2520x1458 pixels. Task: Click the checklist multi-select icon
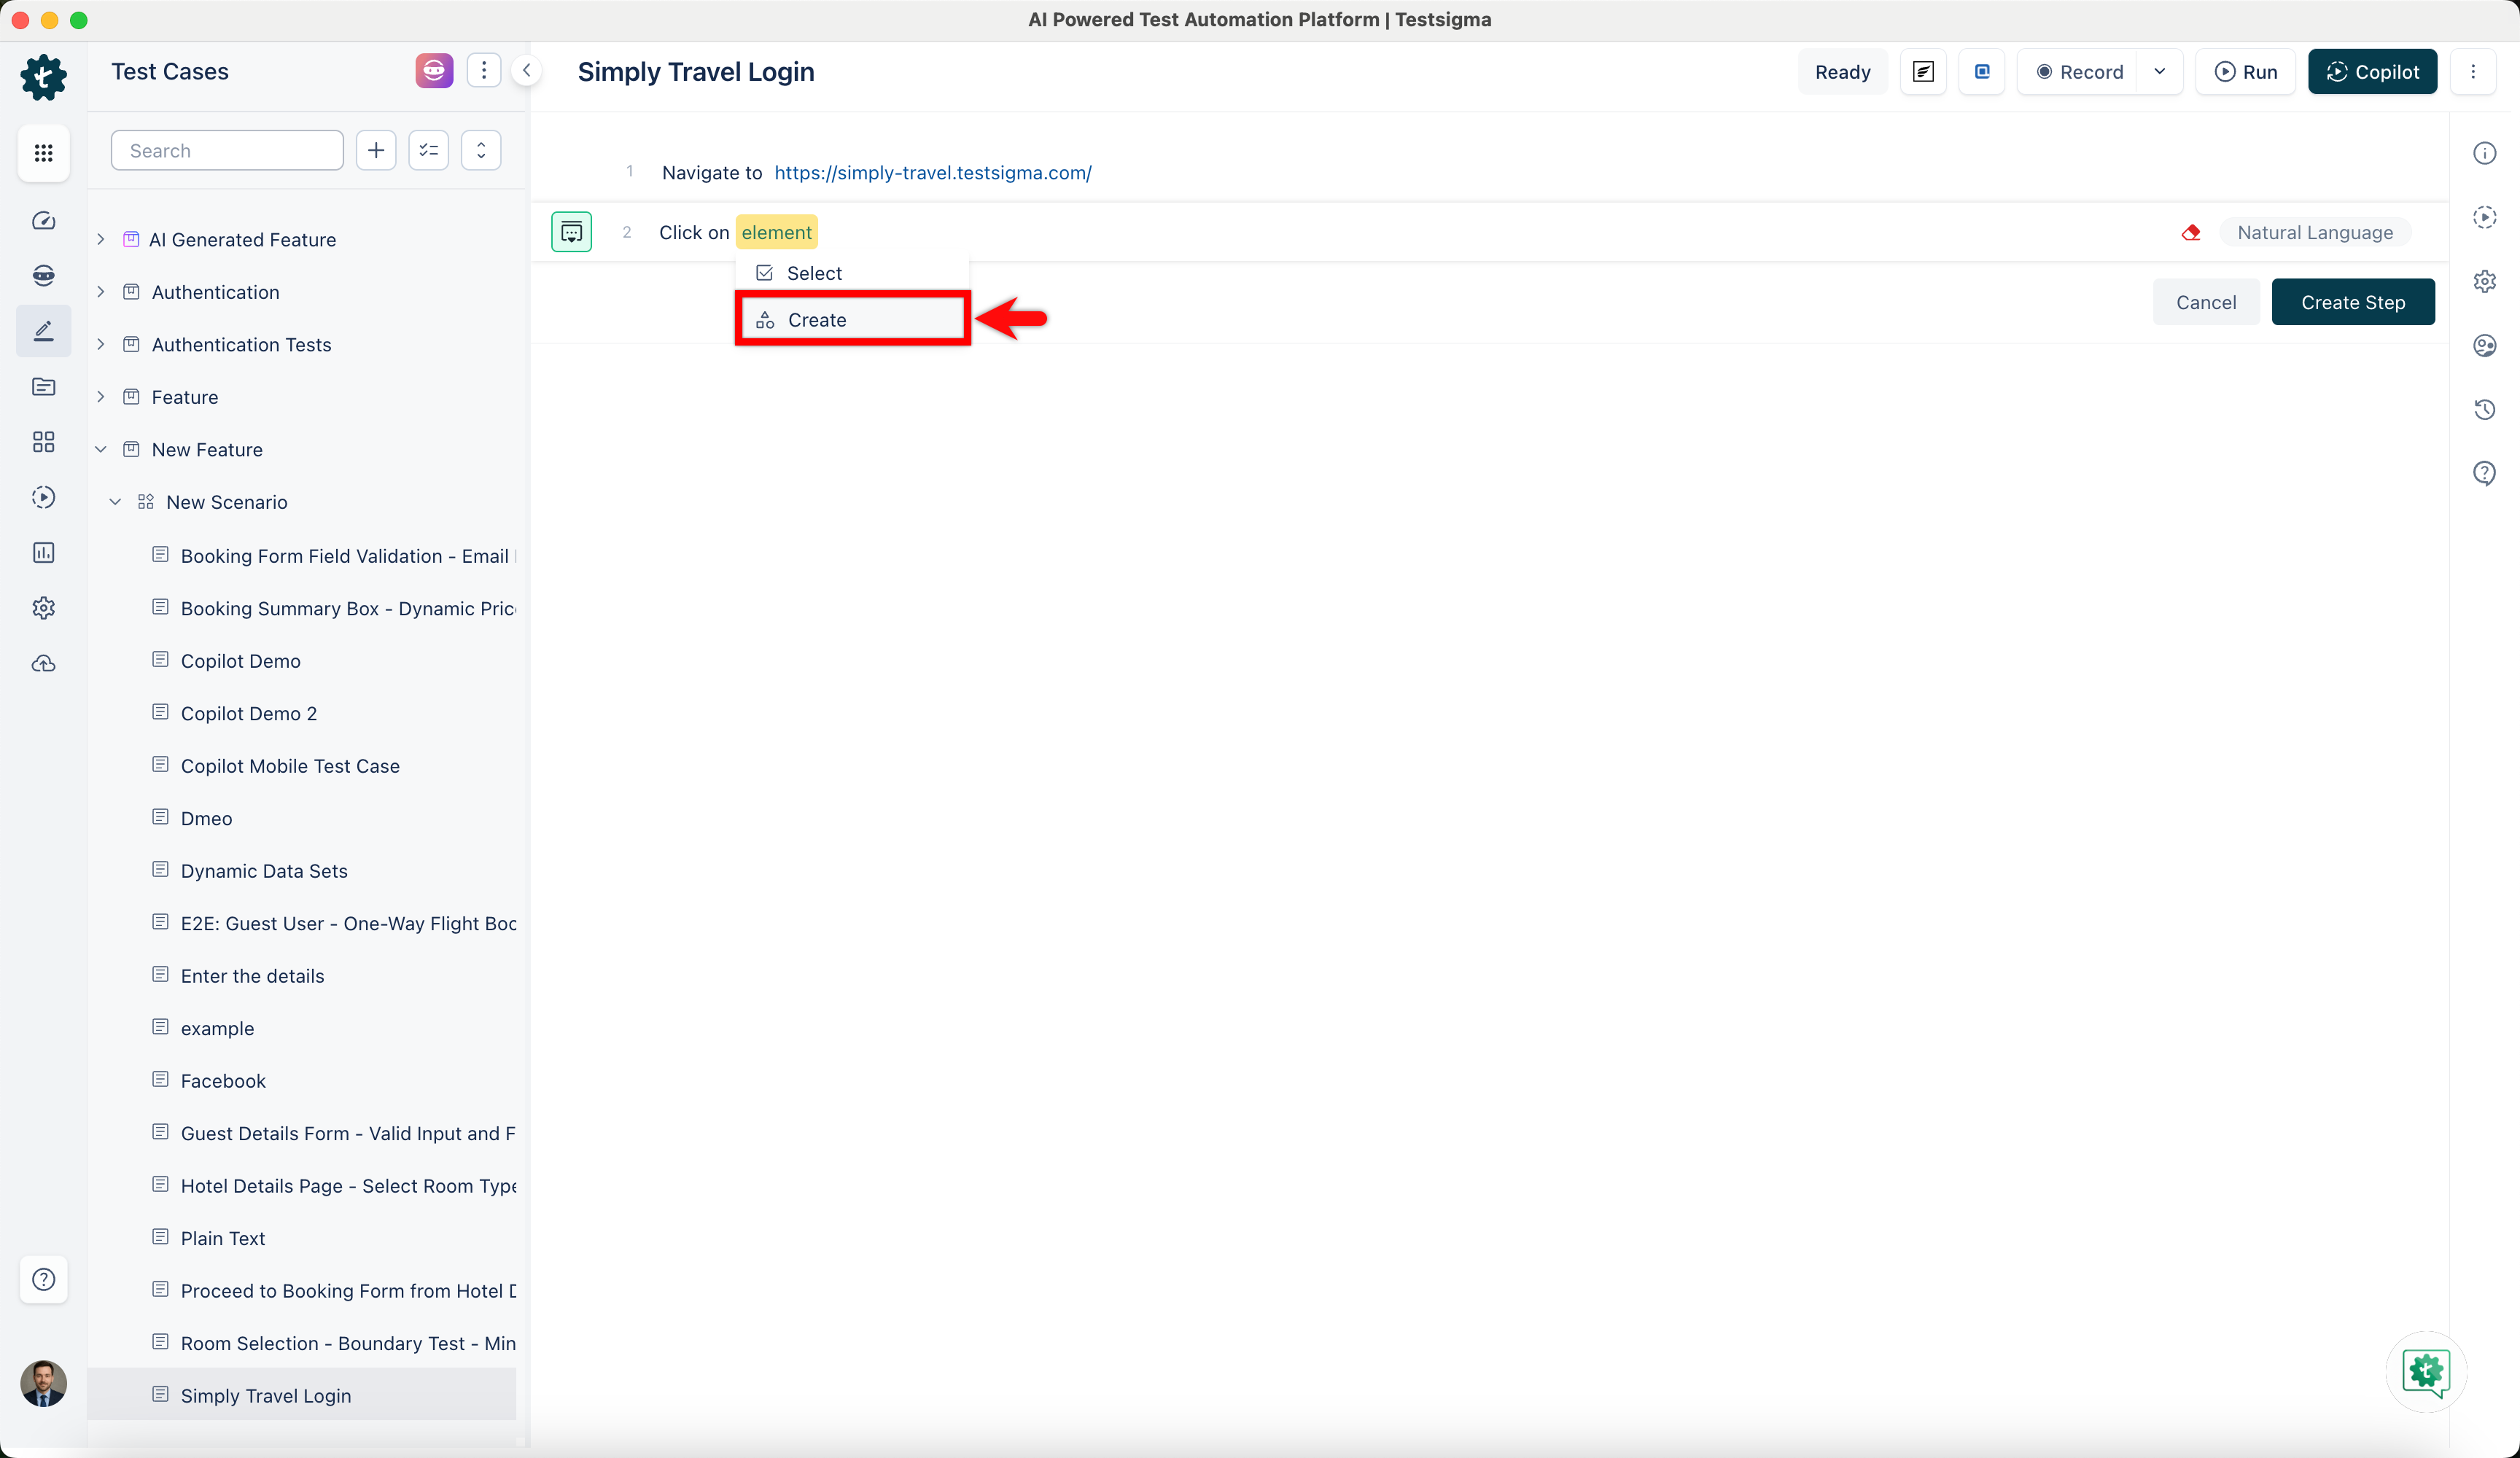point(429,150)
